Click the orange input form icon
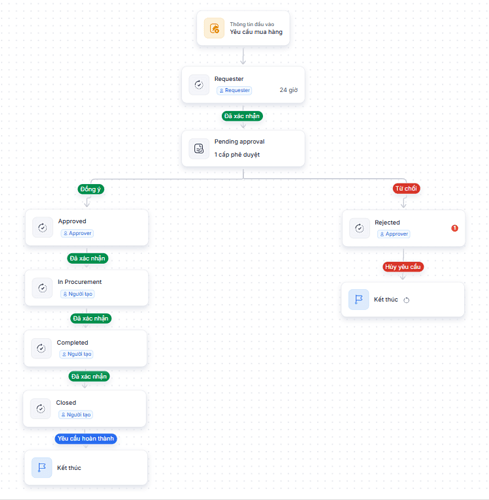 [x=214, y=28]
